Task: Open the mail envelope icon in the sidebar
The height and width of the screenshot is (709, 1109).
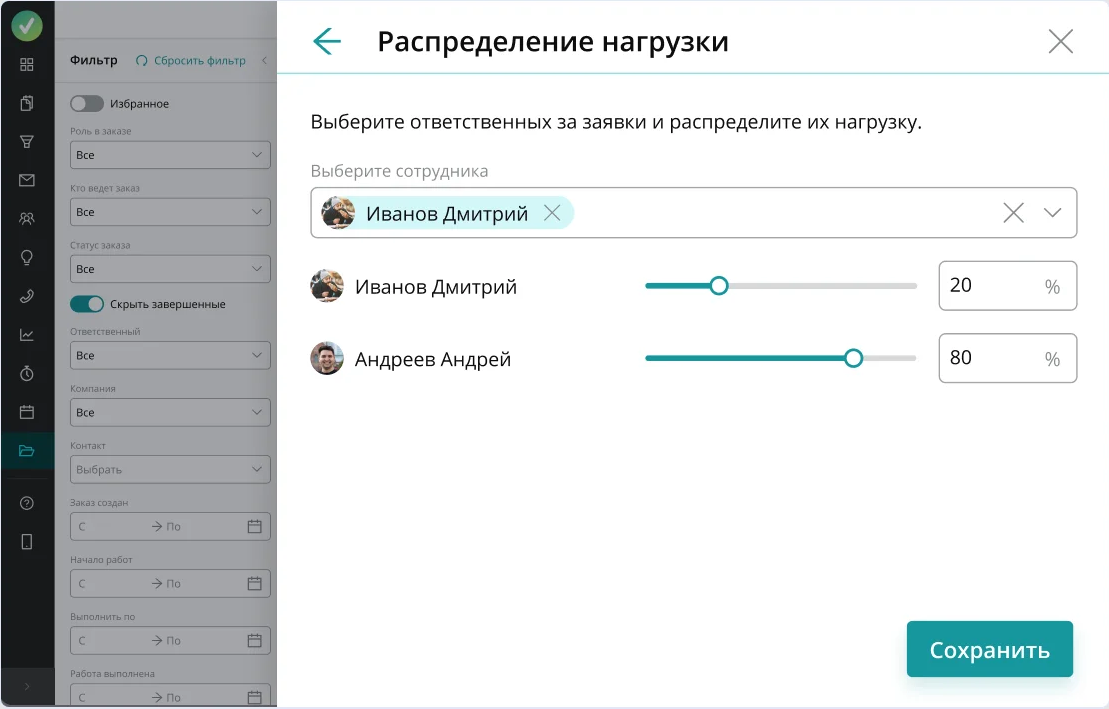Action: [x=27, y=180]
